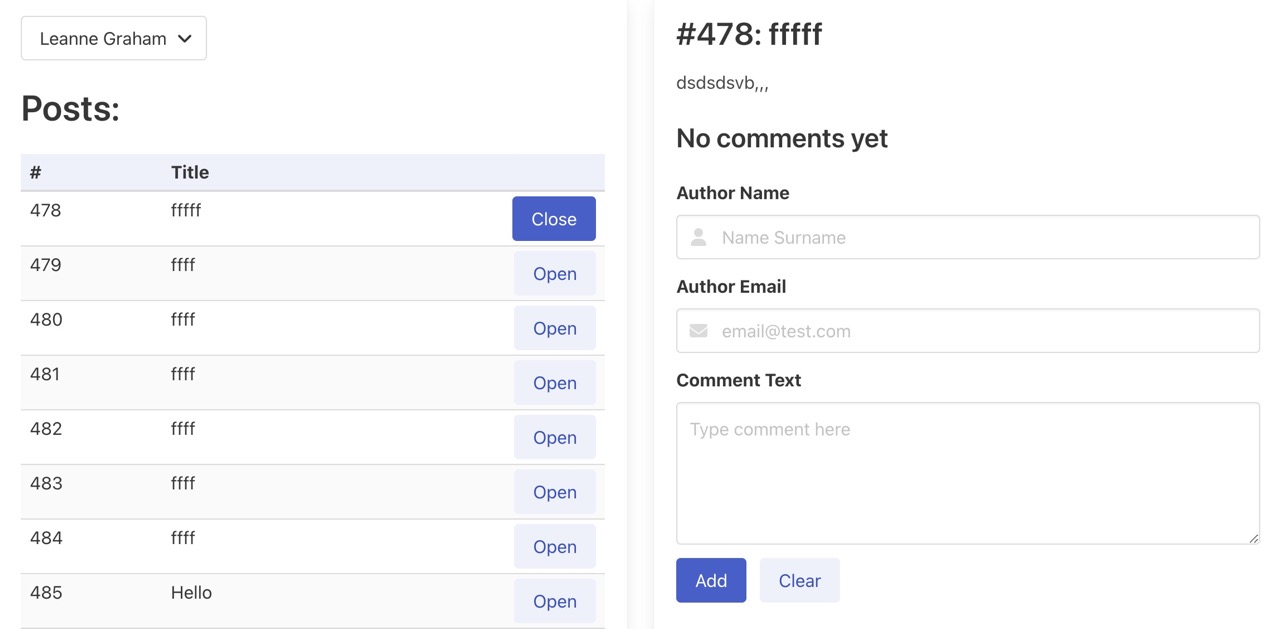
Task: Click the Comment Text textarea
Action: tap(967, 473)
